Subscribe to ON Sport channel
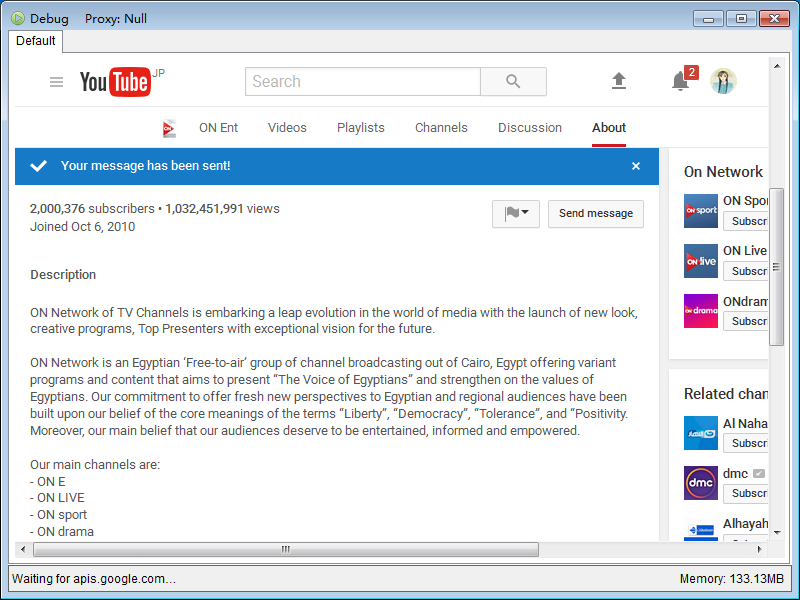 pyautogui.click(x=746, y=221)
